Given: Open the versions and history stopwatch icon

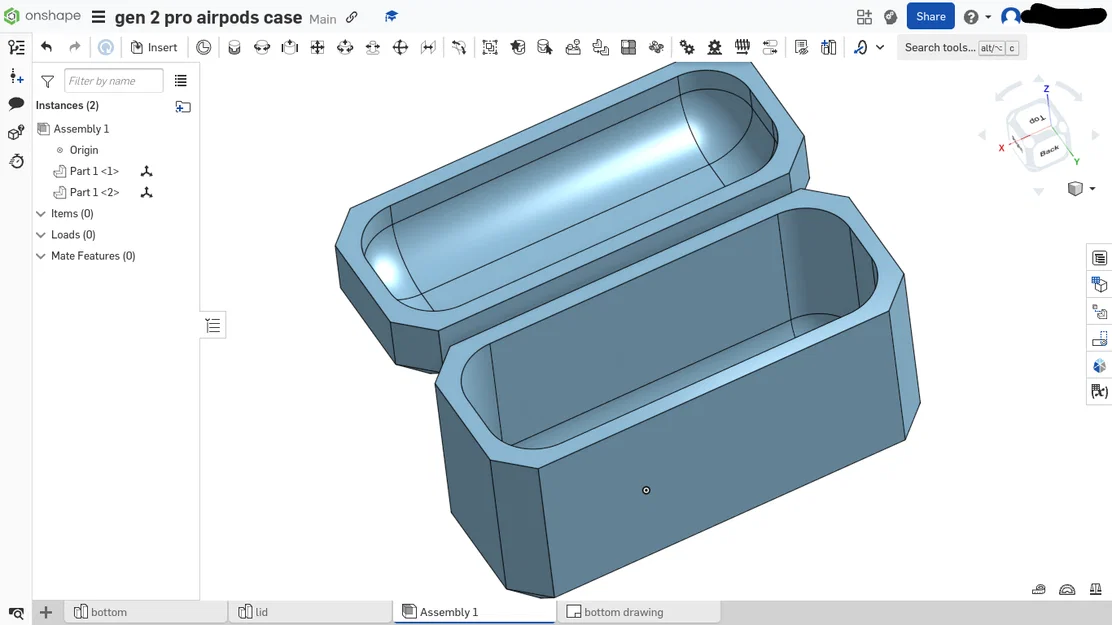Looking at the screenshot, I should click(x=16, y=161).
